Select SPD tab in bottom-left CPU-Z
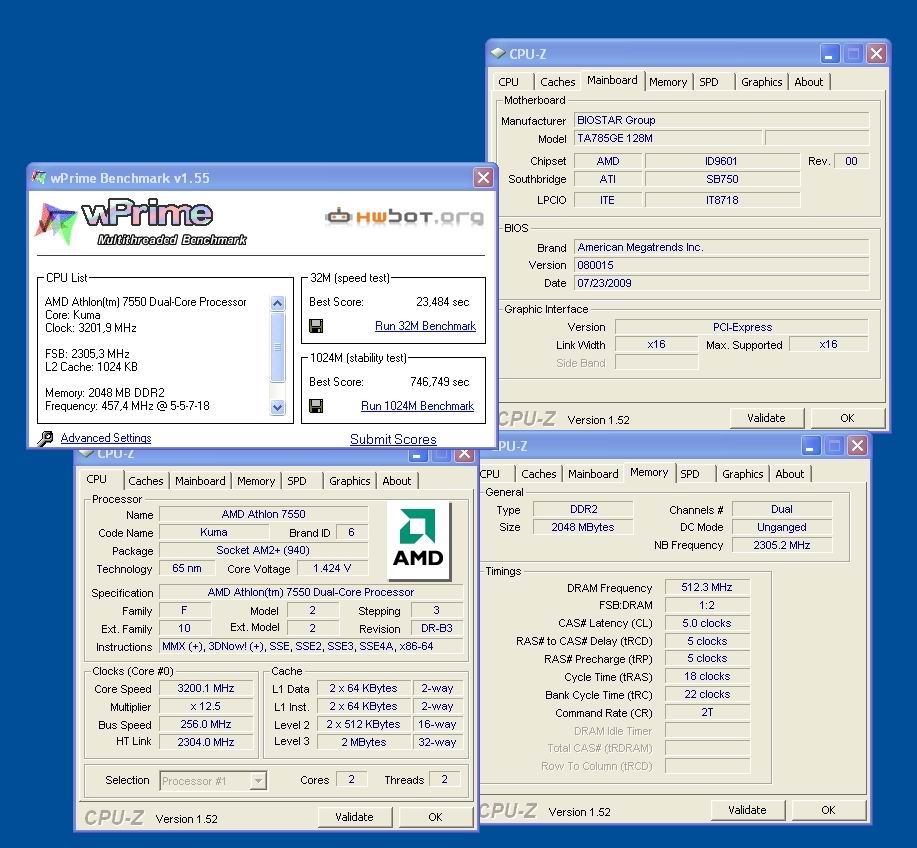The image size is (917, 848). (x=297, y=481)
